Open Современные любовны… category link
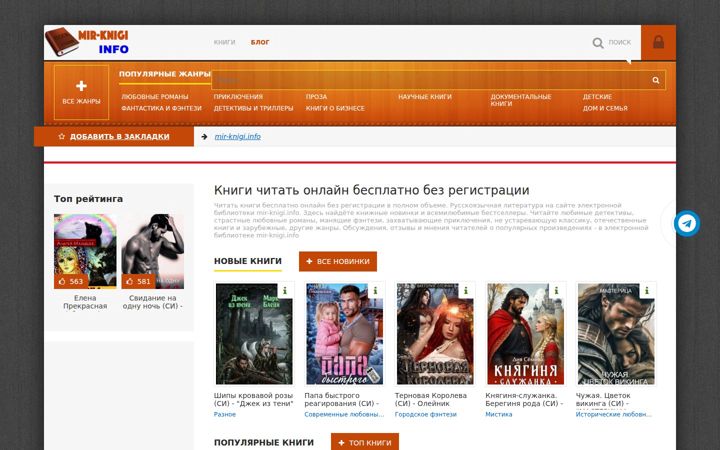The width and height of the screenshot is (720, 450). tap(344, 414)
